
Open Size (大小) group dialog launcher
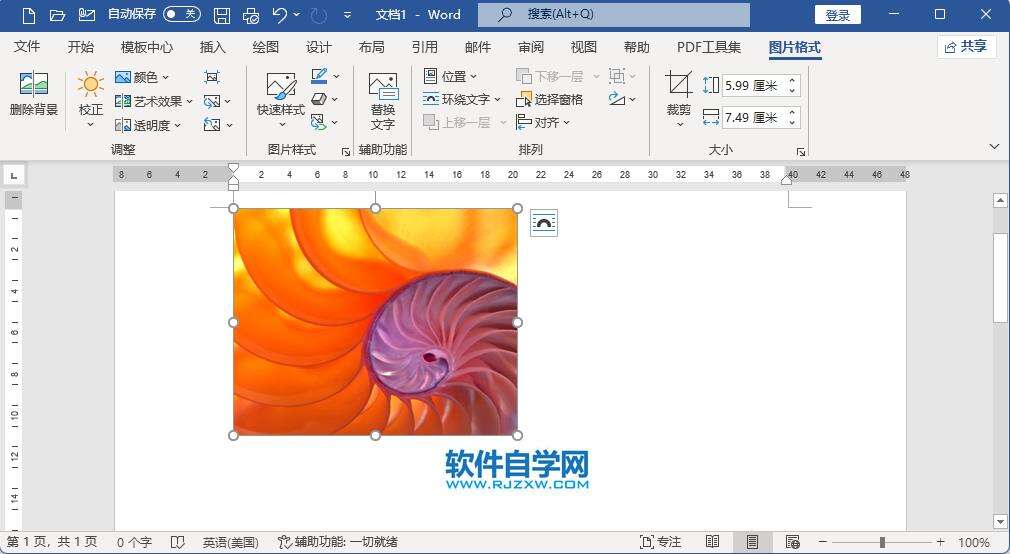coord(801,152)
